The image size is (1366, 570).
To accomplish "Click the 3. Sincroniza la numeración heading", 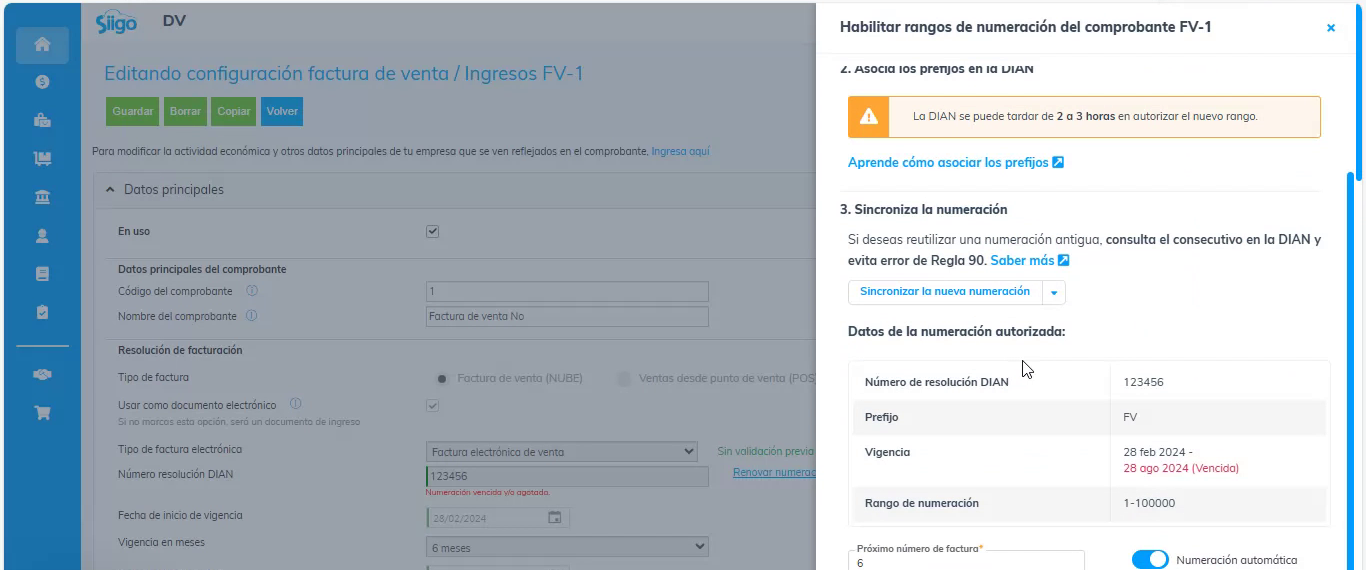I will coord(923,210).
